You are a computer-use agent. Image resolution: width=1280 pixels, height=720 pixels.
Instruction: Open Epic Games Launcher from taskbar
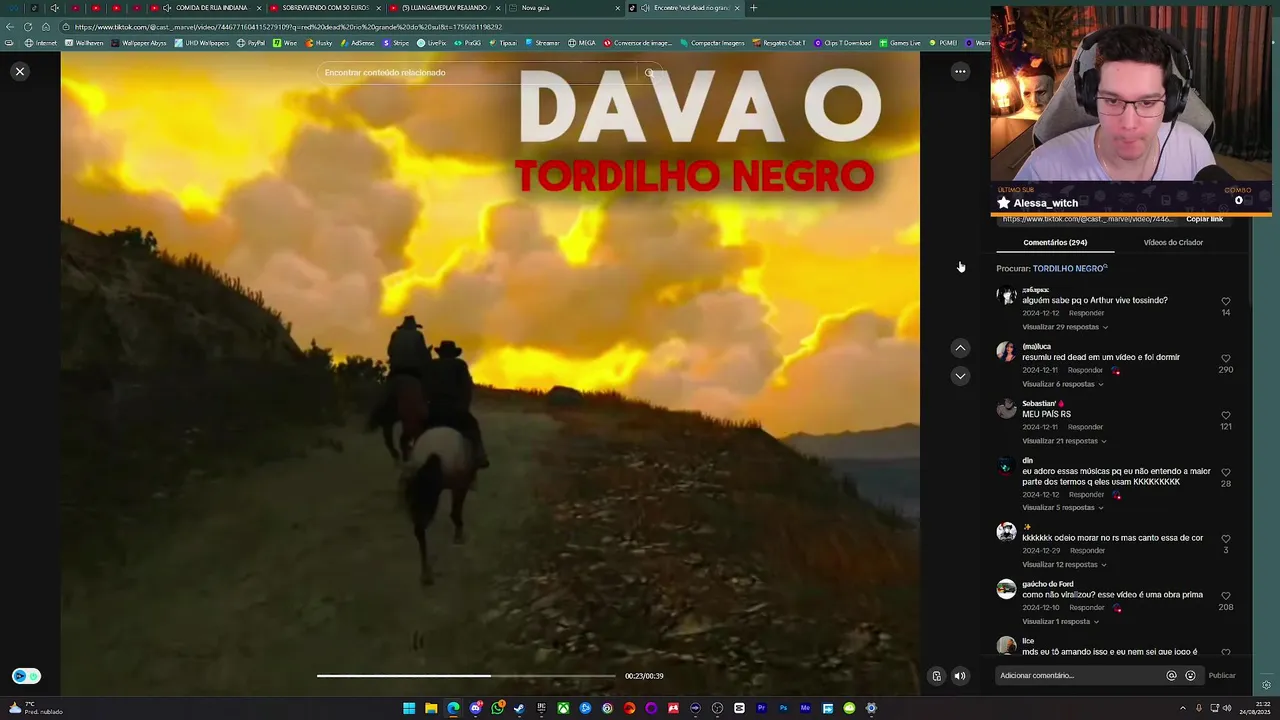(541, 708)
